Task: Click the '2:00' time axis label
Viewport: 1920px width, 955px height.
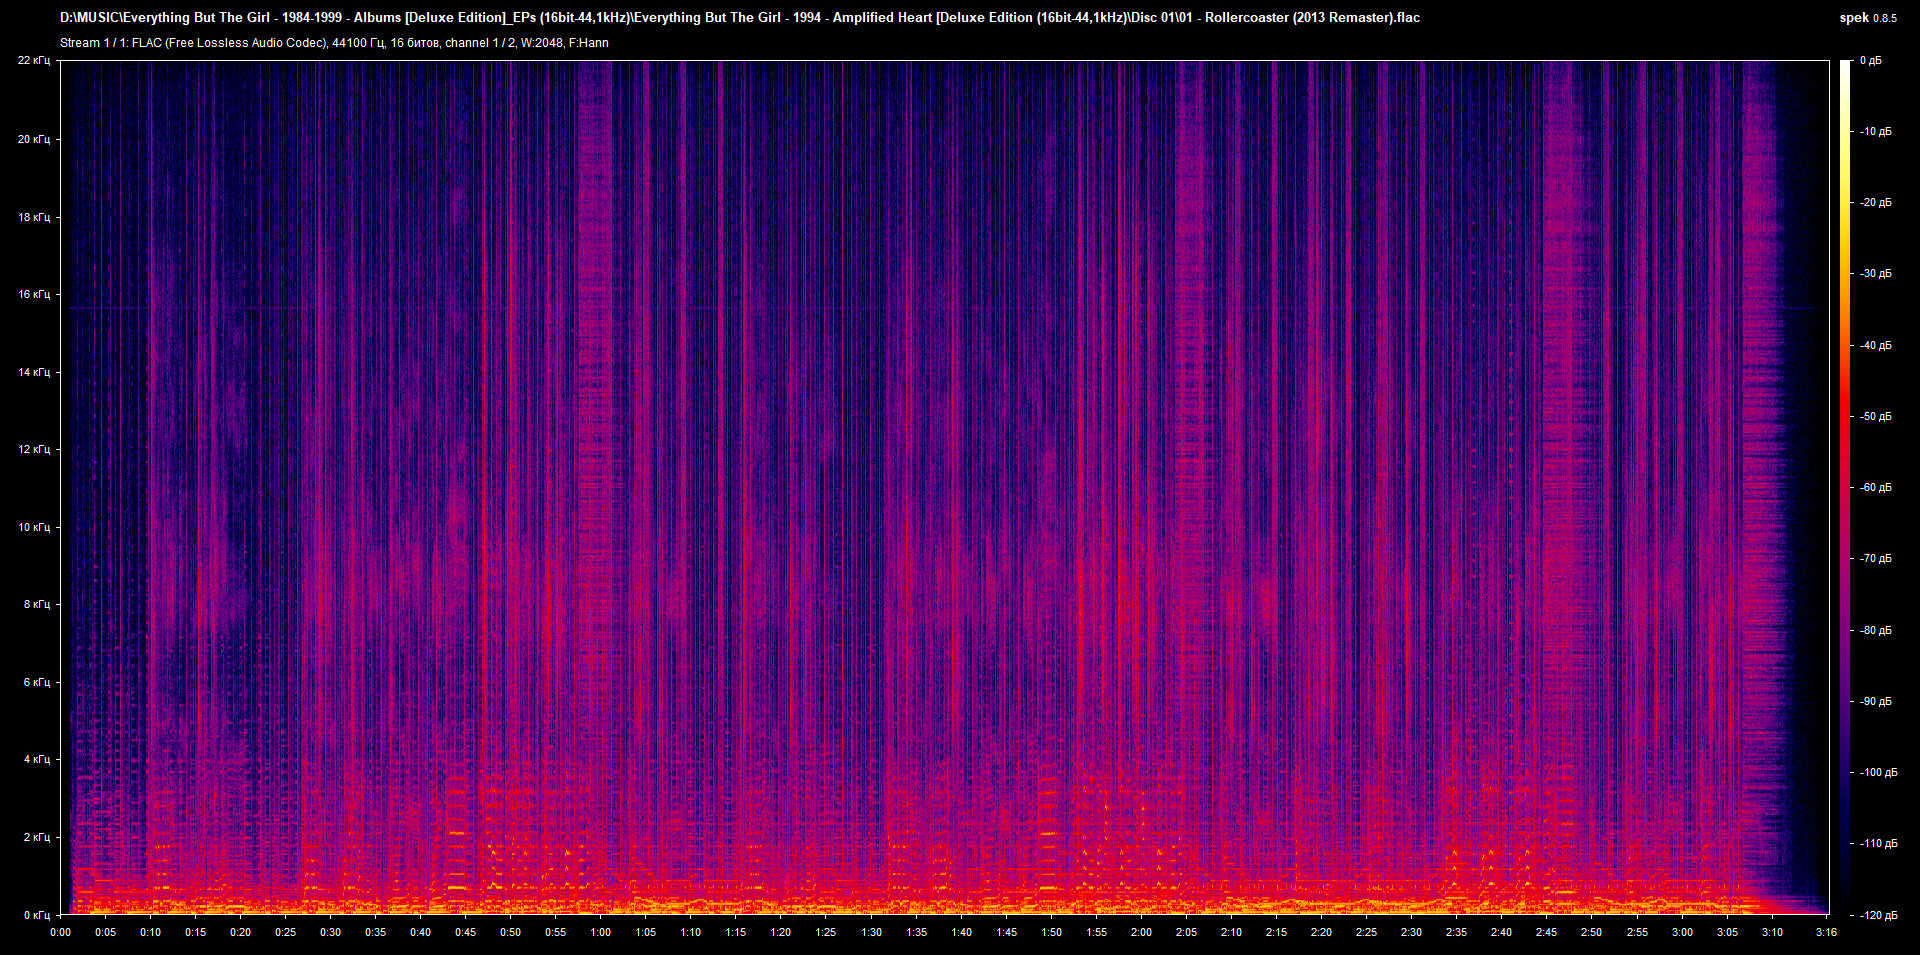Action: (1141, 932)
